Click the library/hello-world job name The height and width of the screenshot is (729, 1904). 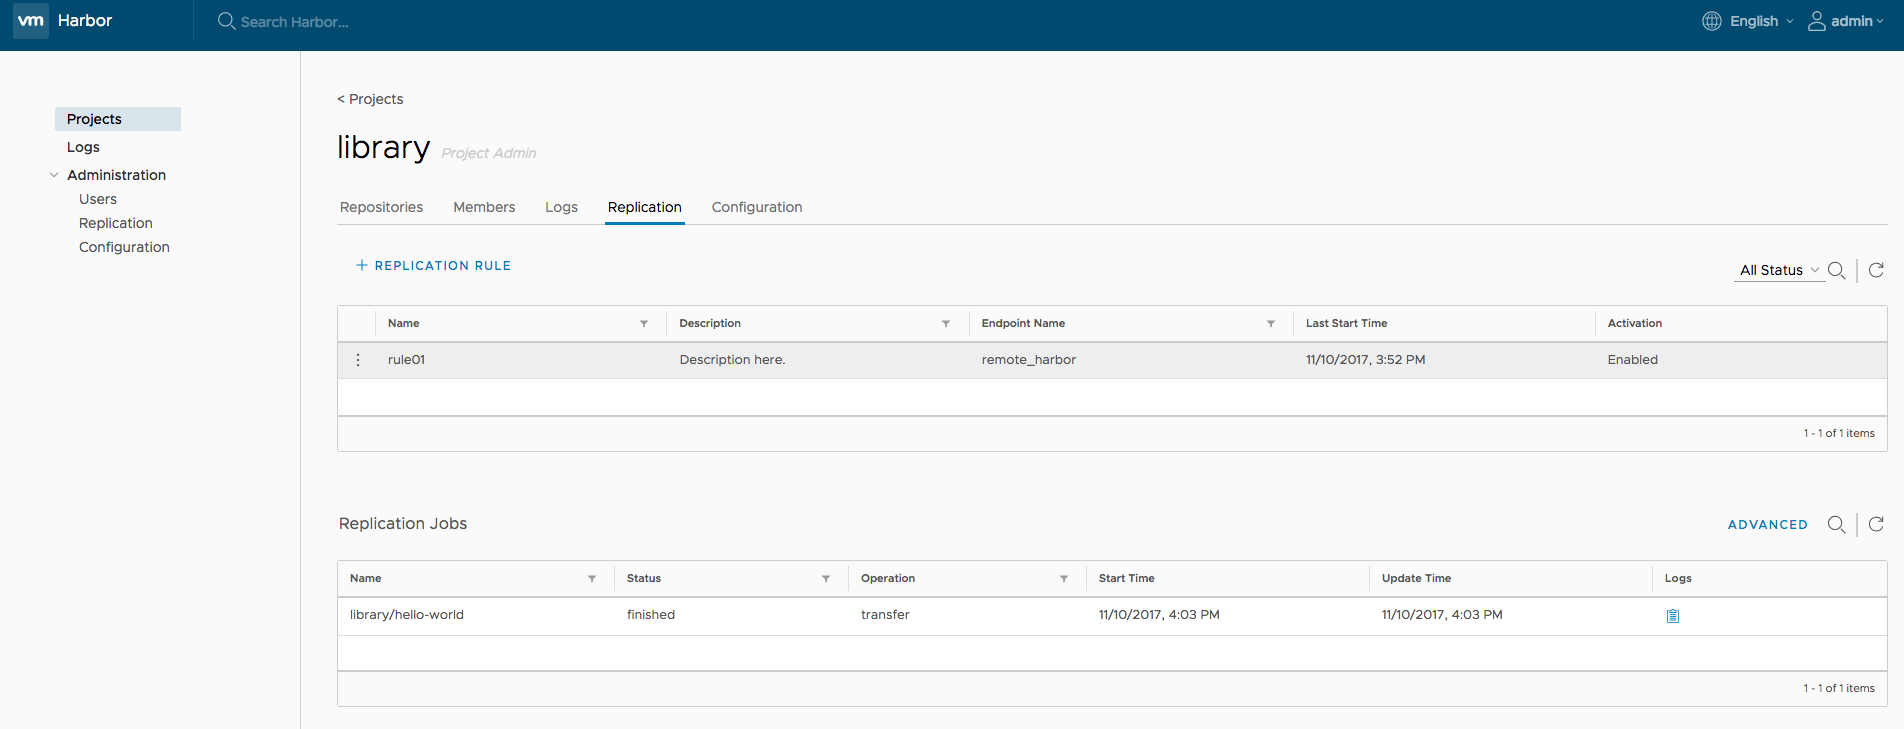pos(407,615)
